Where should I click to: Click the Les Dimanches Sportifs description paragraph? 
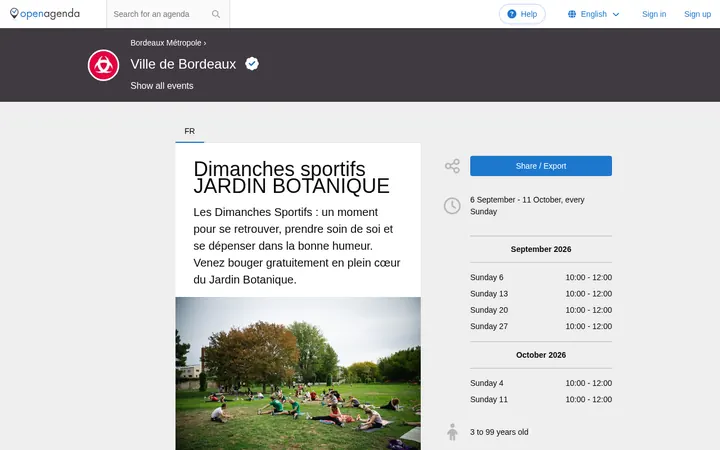pos(297,246)
